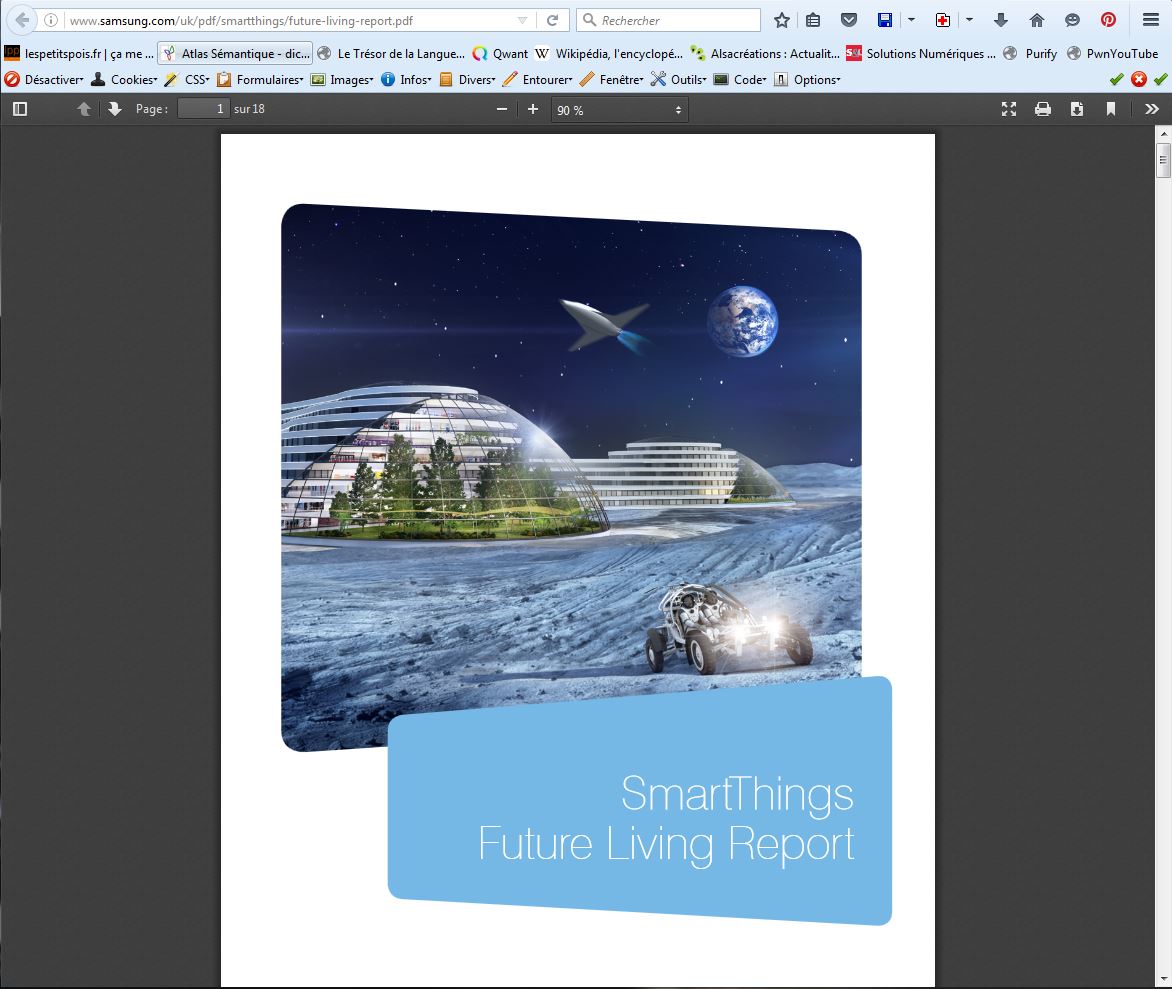Open dropdown next to red cross icon
This screenshot has width=1172, height=989.
[969, 20]
